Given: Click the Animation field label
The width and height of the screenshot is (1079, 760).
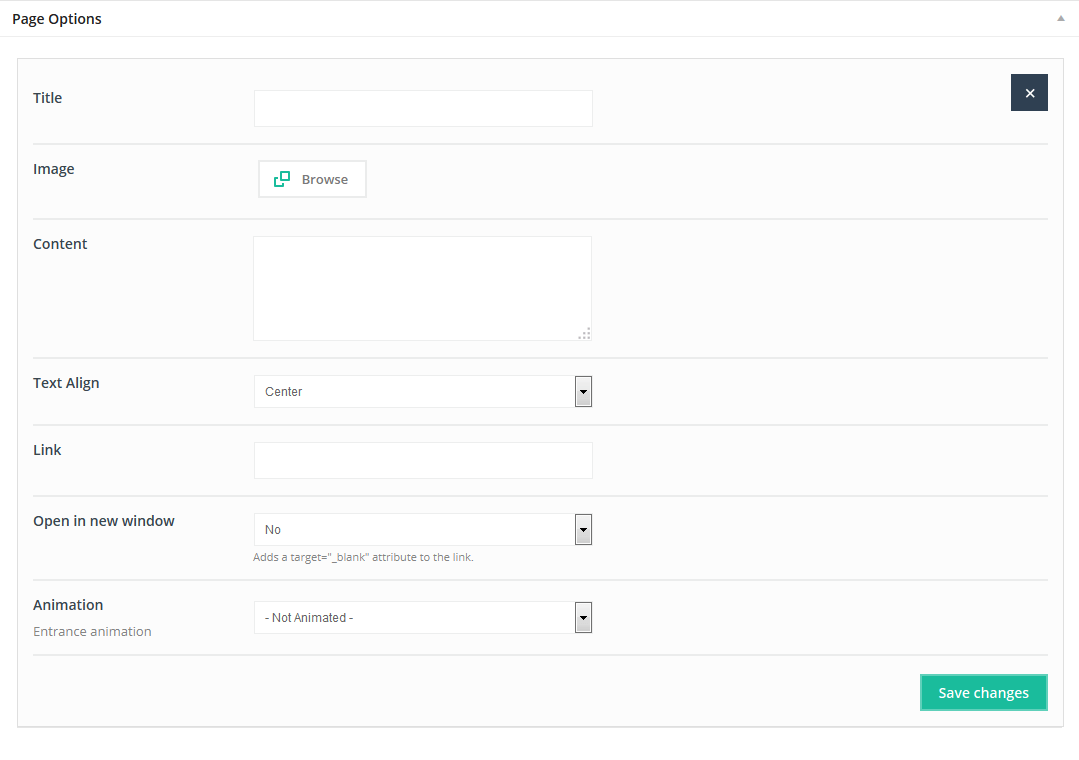Looking at the screenshot, I should pyautogui.click(x=68, y=605).
